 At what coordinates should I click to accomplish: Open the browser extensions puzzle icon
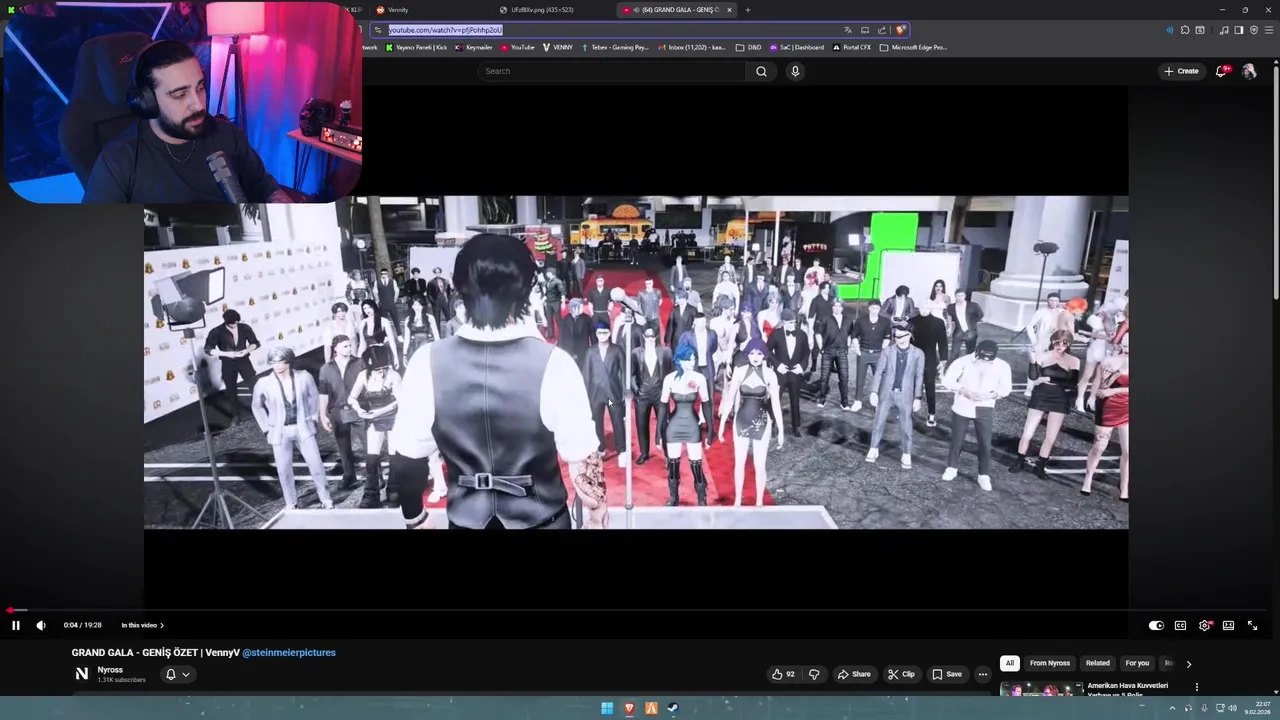coord(1185,30)
